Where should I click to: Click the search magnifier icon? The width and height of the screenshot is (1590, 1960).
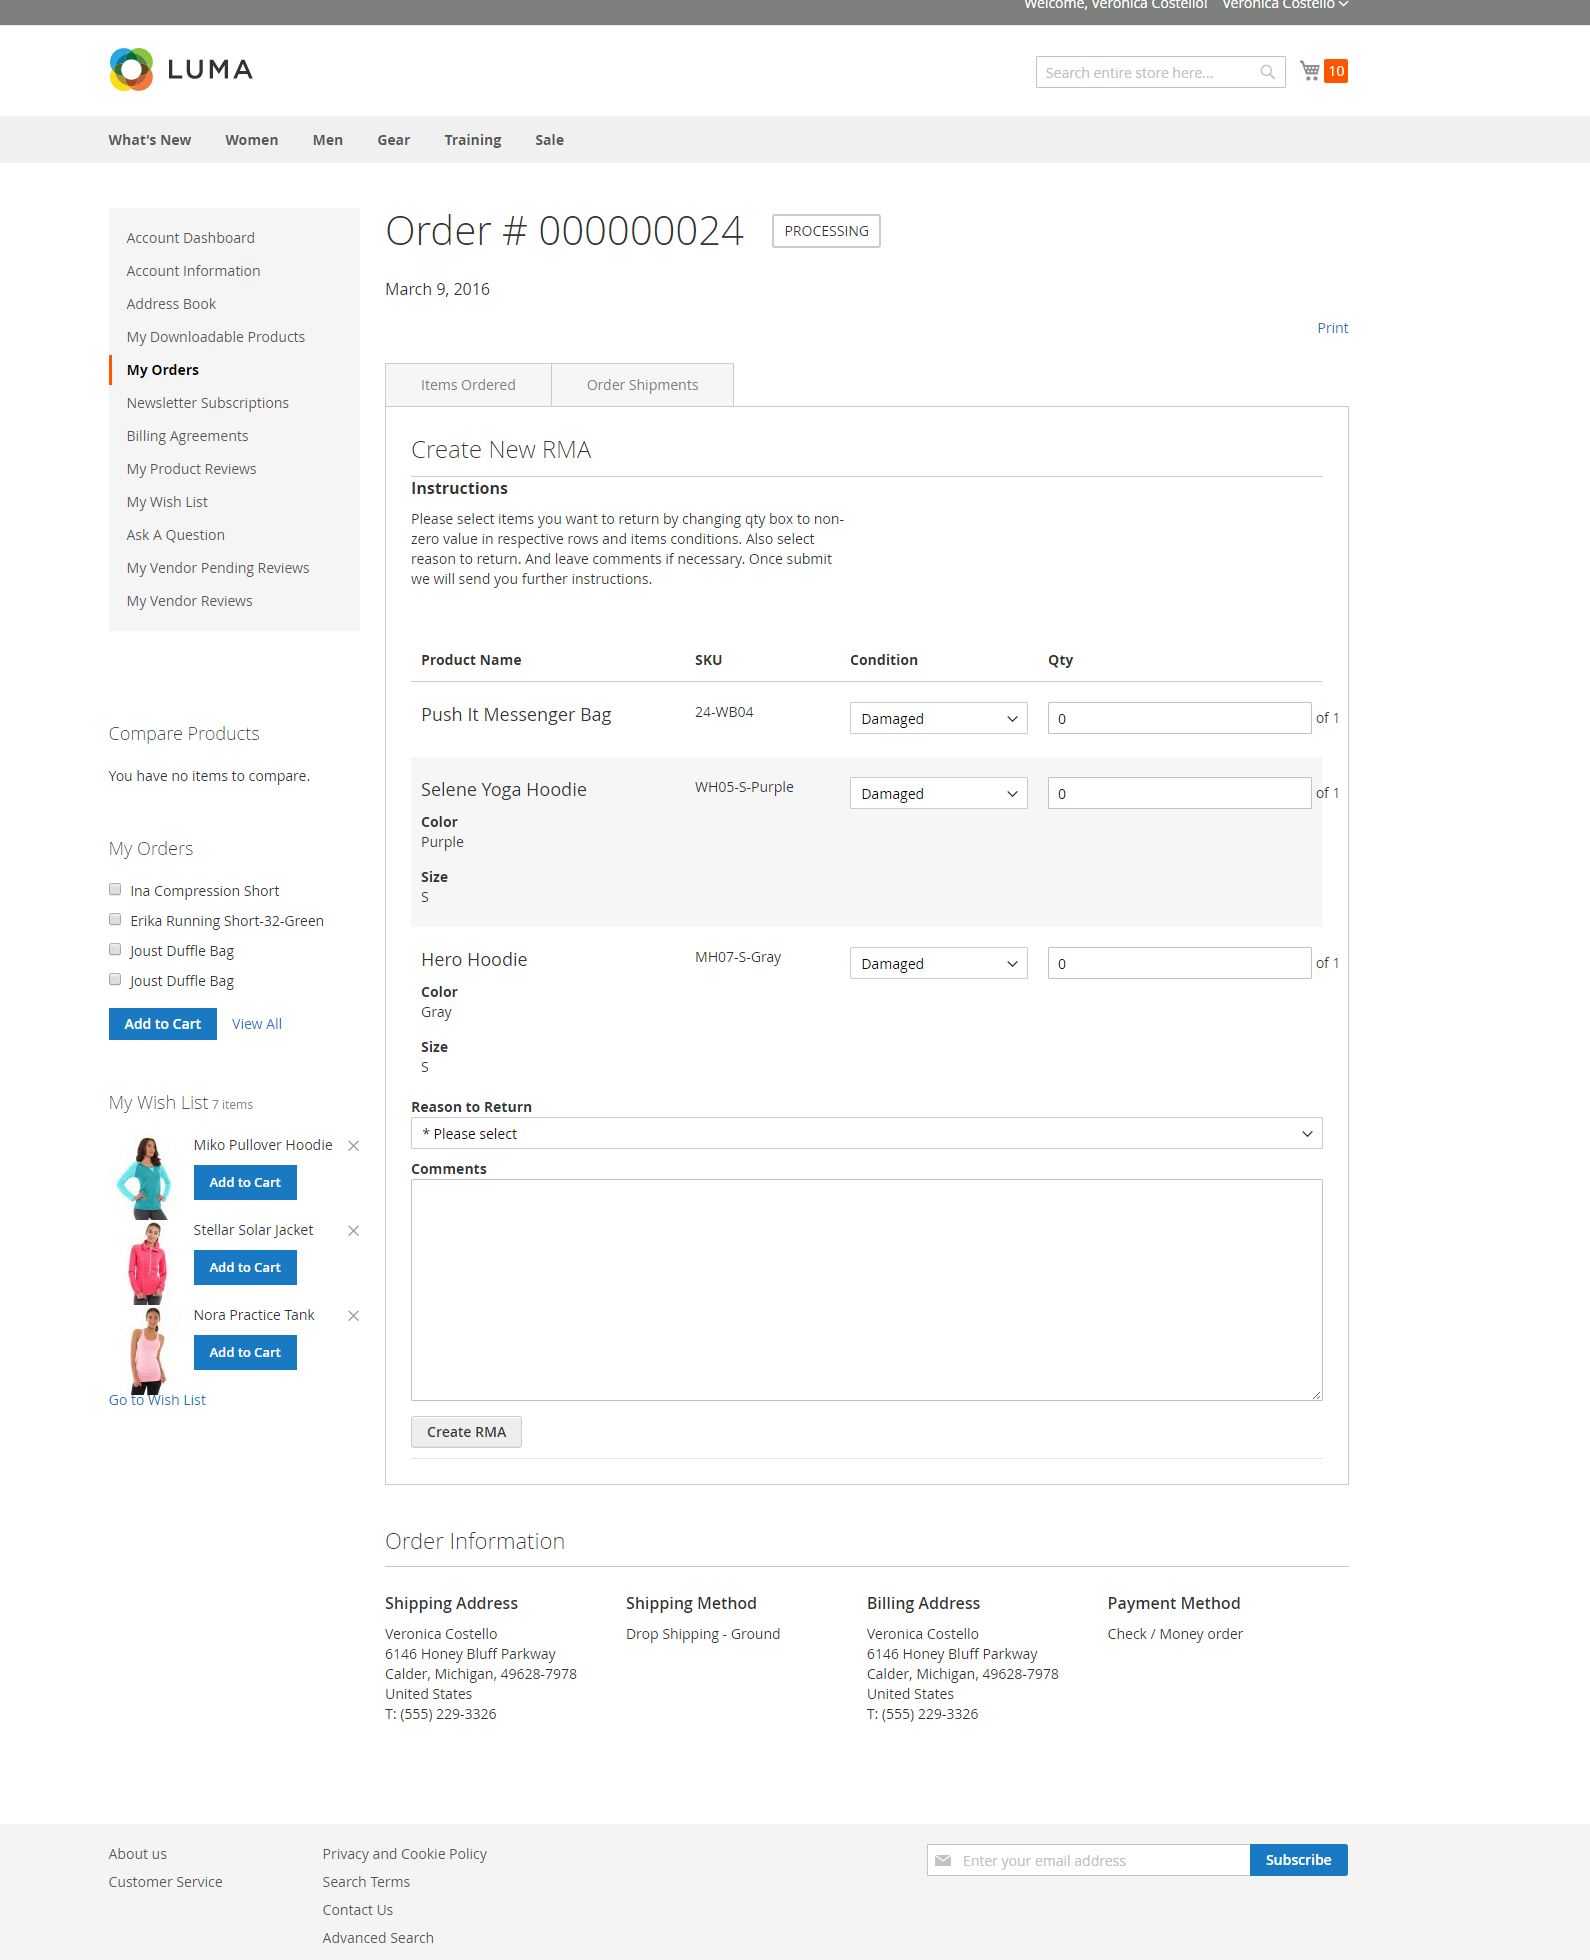[1267, 72]
